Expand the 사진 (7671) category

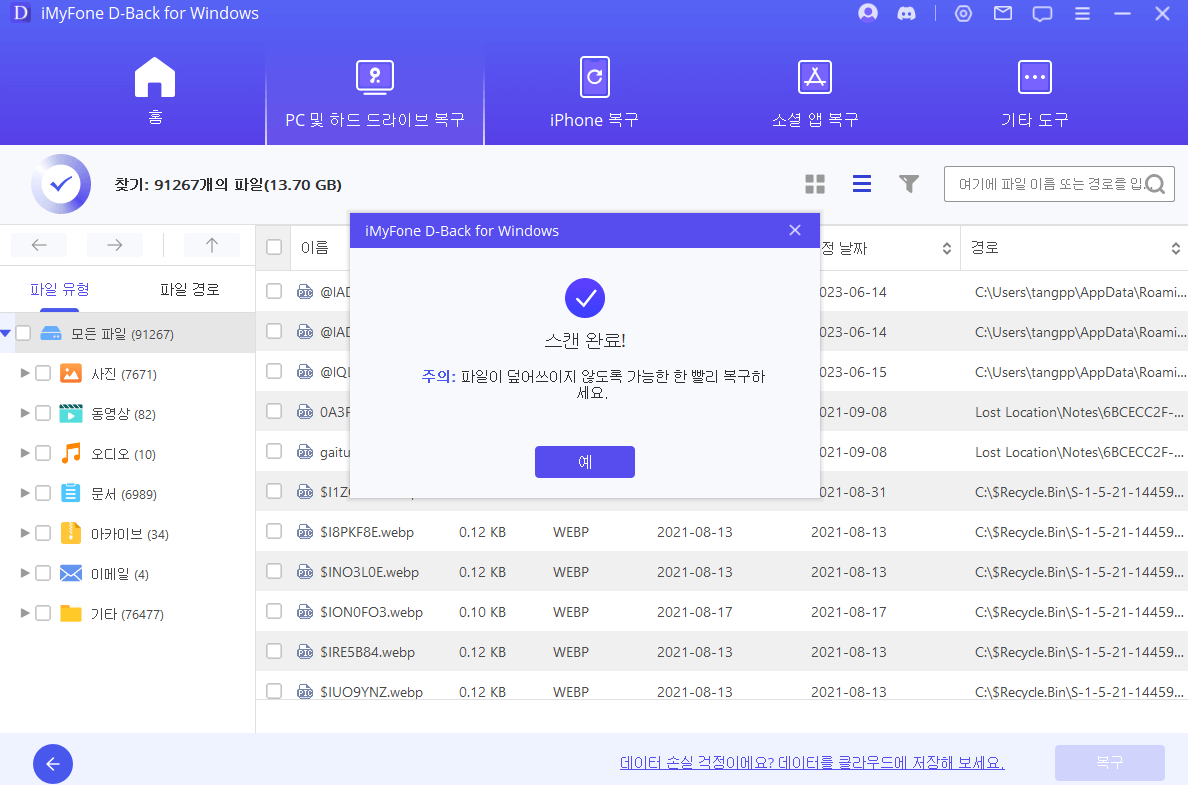point(25,373)
